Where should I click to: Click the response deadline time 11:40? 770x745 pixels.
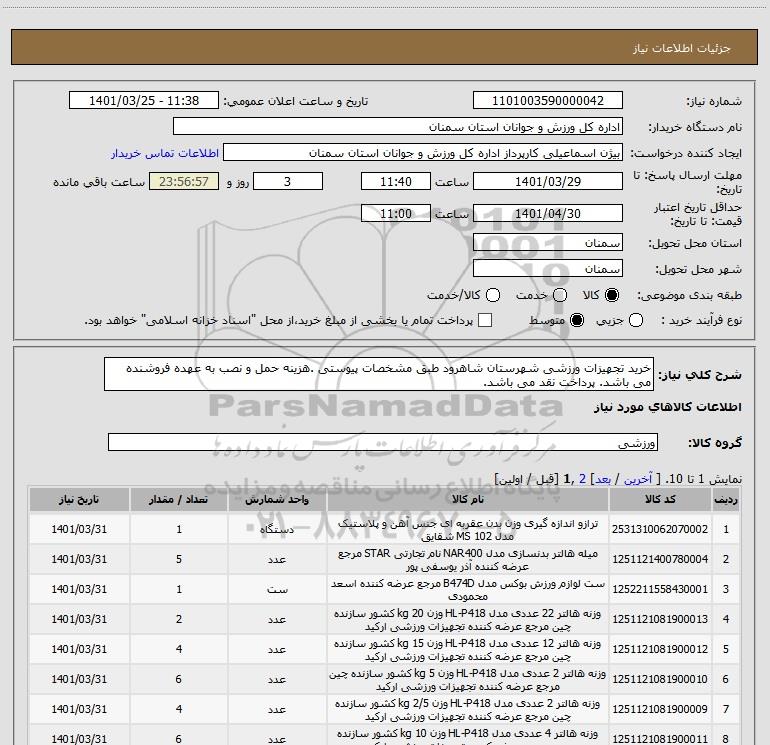tap(396, 181)
